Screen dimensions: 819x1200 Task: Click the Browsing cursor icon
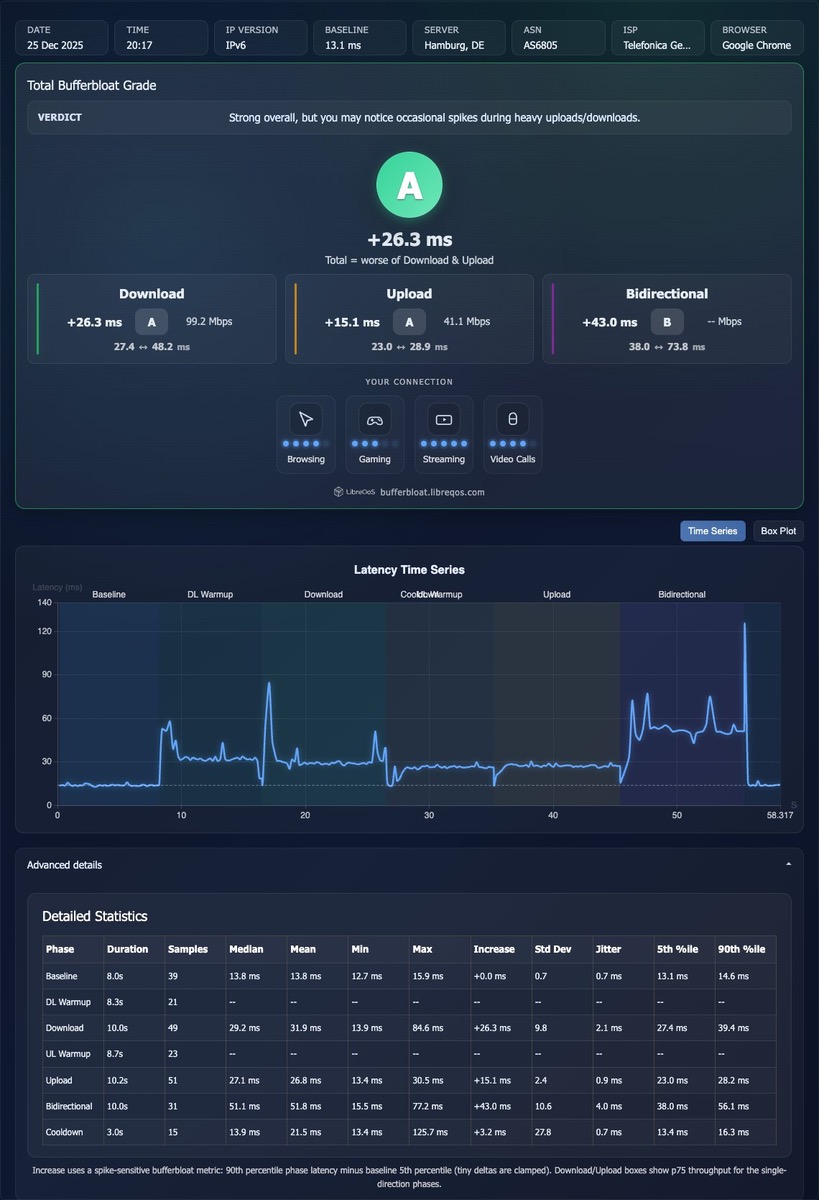click(306, 419)
